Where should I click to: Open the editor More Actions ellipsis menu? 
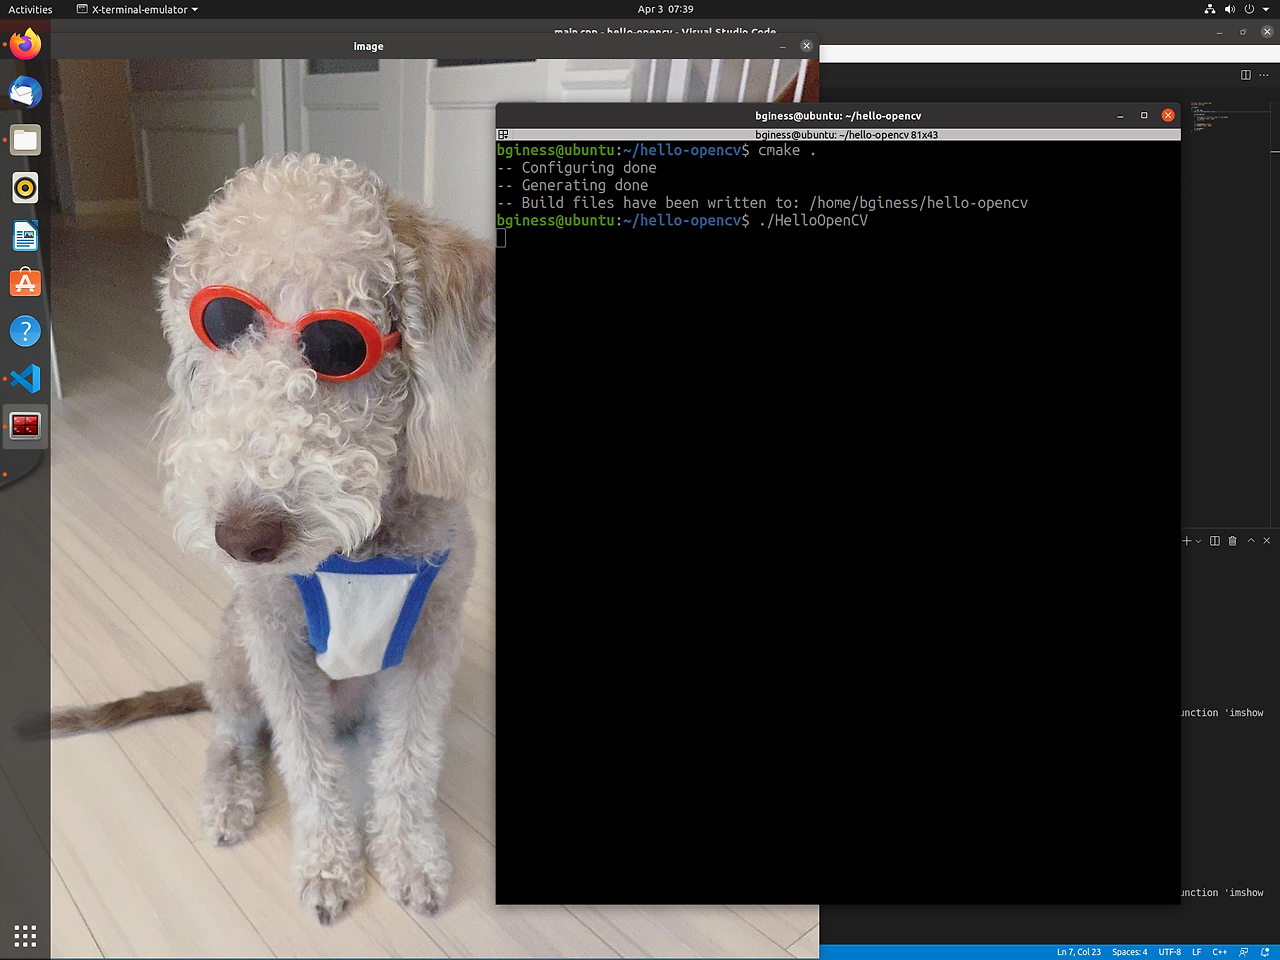(1265, 74)
